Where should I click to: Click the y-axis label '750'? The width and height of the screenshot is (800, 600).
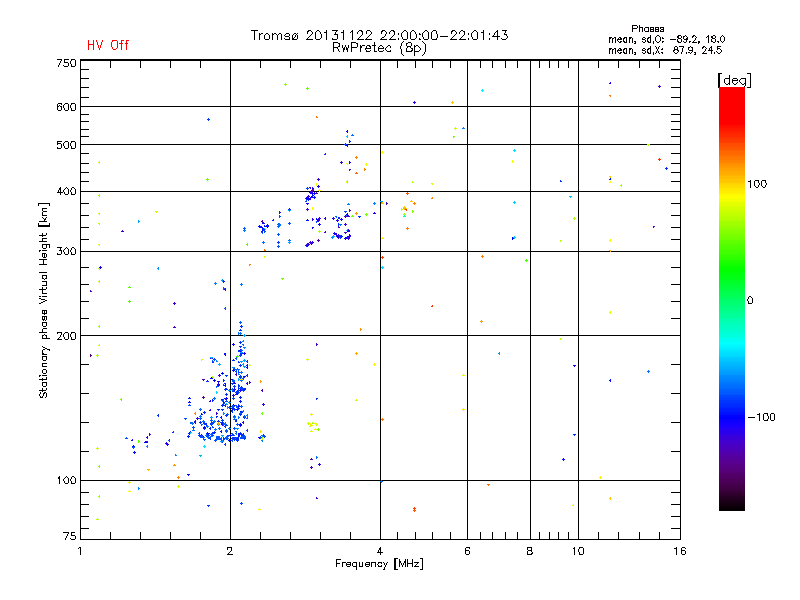66,63
